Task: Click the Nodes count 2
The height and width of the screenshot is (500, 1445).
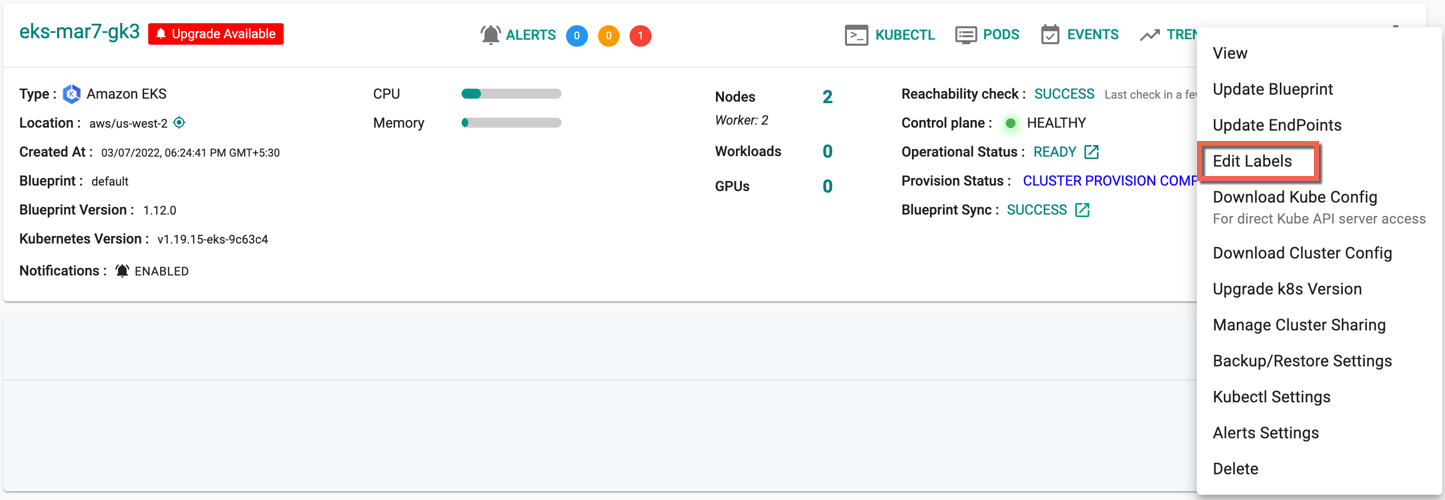Action: coord(827,97)
